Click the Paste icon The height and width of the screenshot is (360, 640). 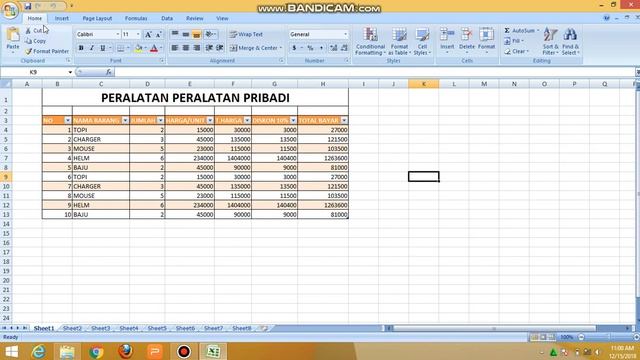tap(13, 35)
